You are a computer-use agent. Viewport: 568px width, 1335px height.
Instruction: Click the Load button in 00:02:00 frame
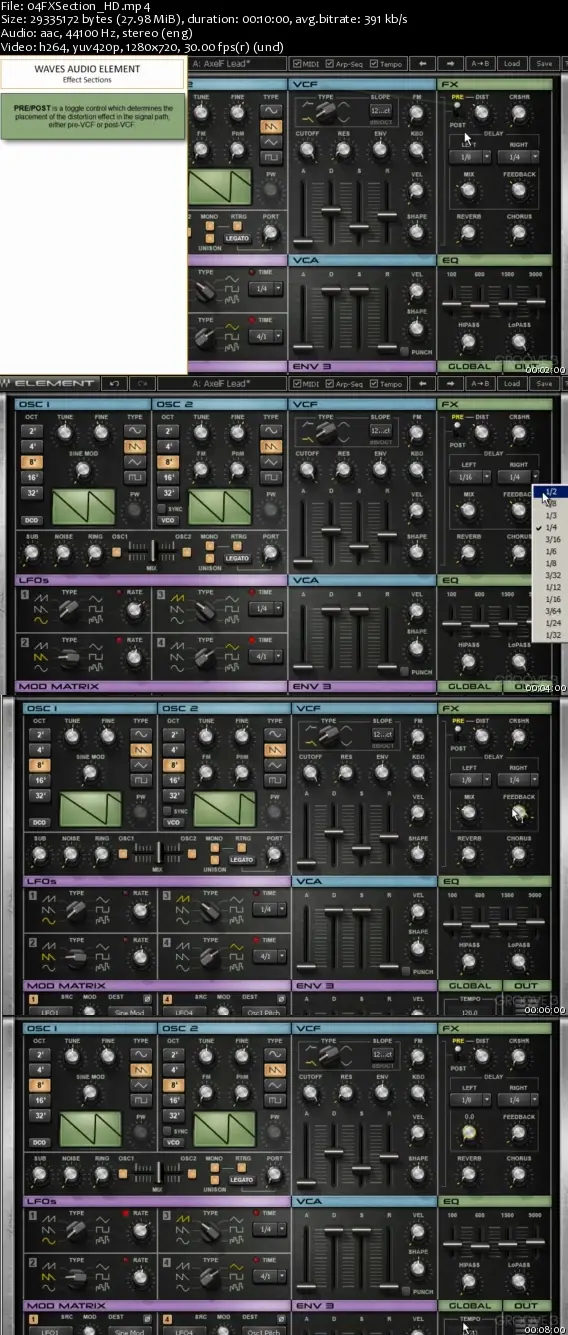coord(513,63)
